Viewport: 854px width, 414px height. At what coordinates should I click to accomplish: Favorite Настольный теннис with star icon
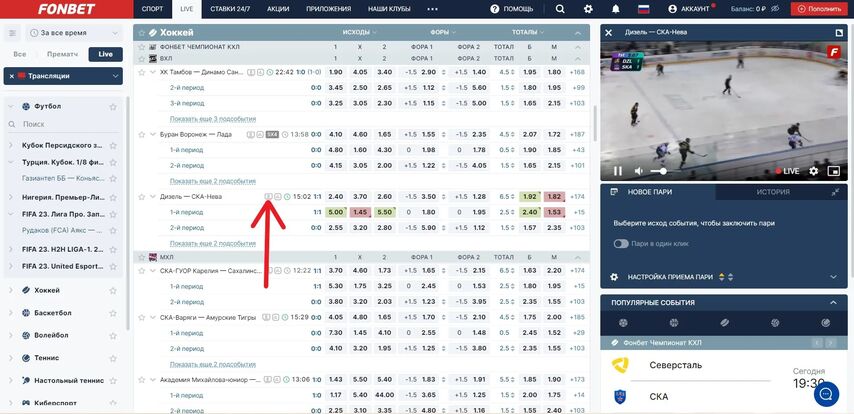click(x=113, y=381)
